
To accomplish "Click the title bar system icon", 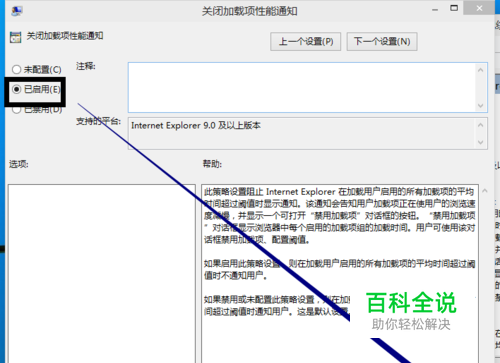I will point(16,11).
